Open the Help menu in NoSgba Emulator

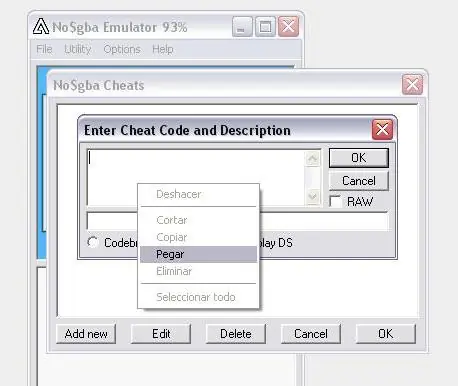[163, 49]
